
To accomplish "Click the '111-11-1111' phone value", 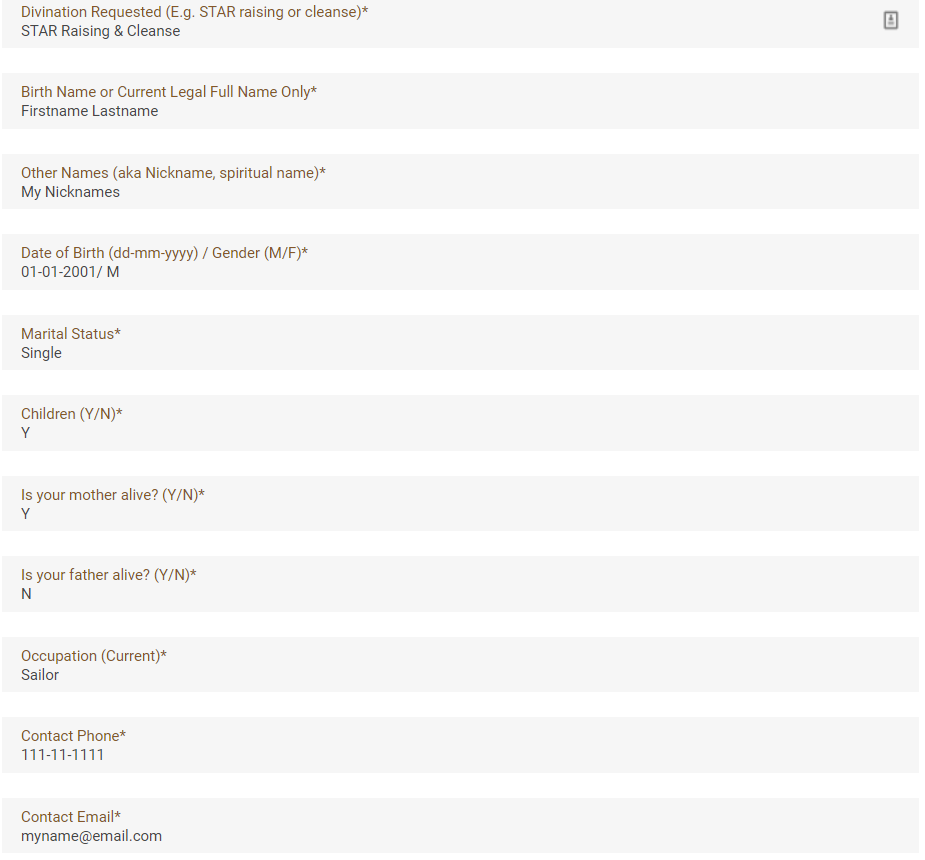I will (63, 755).
